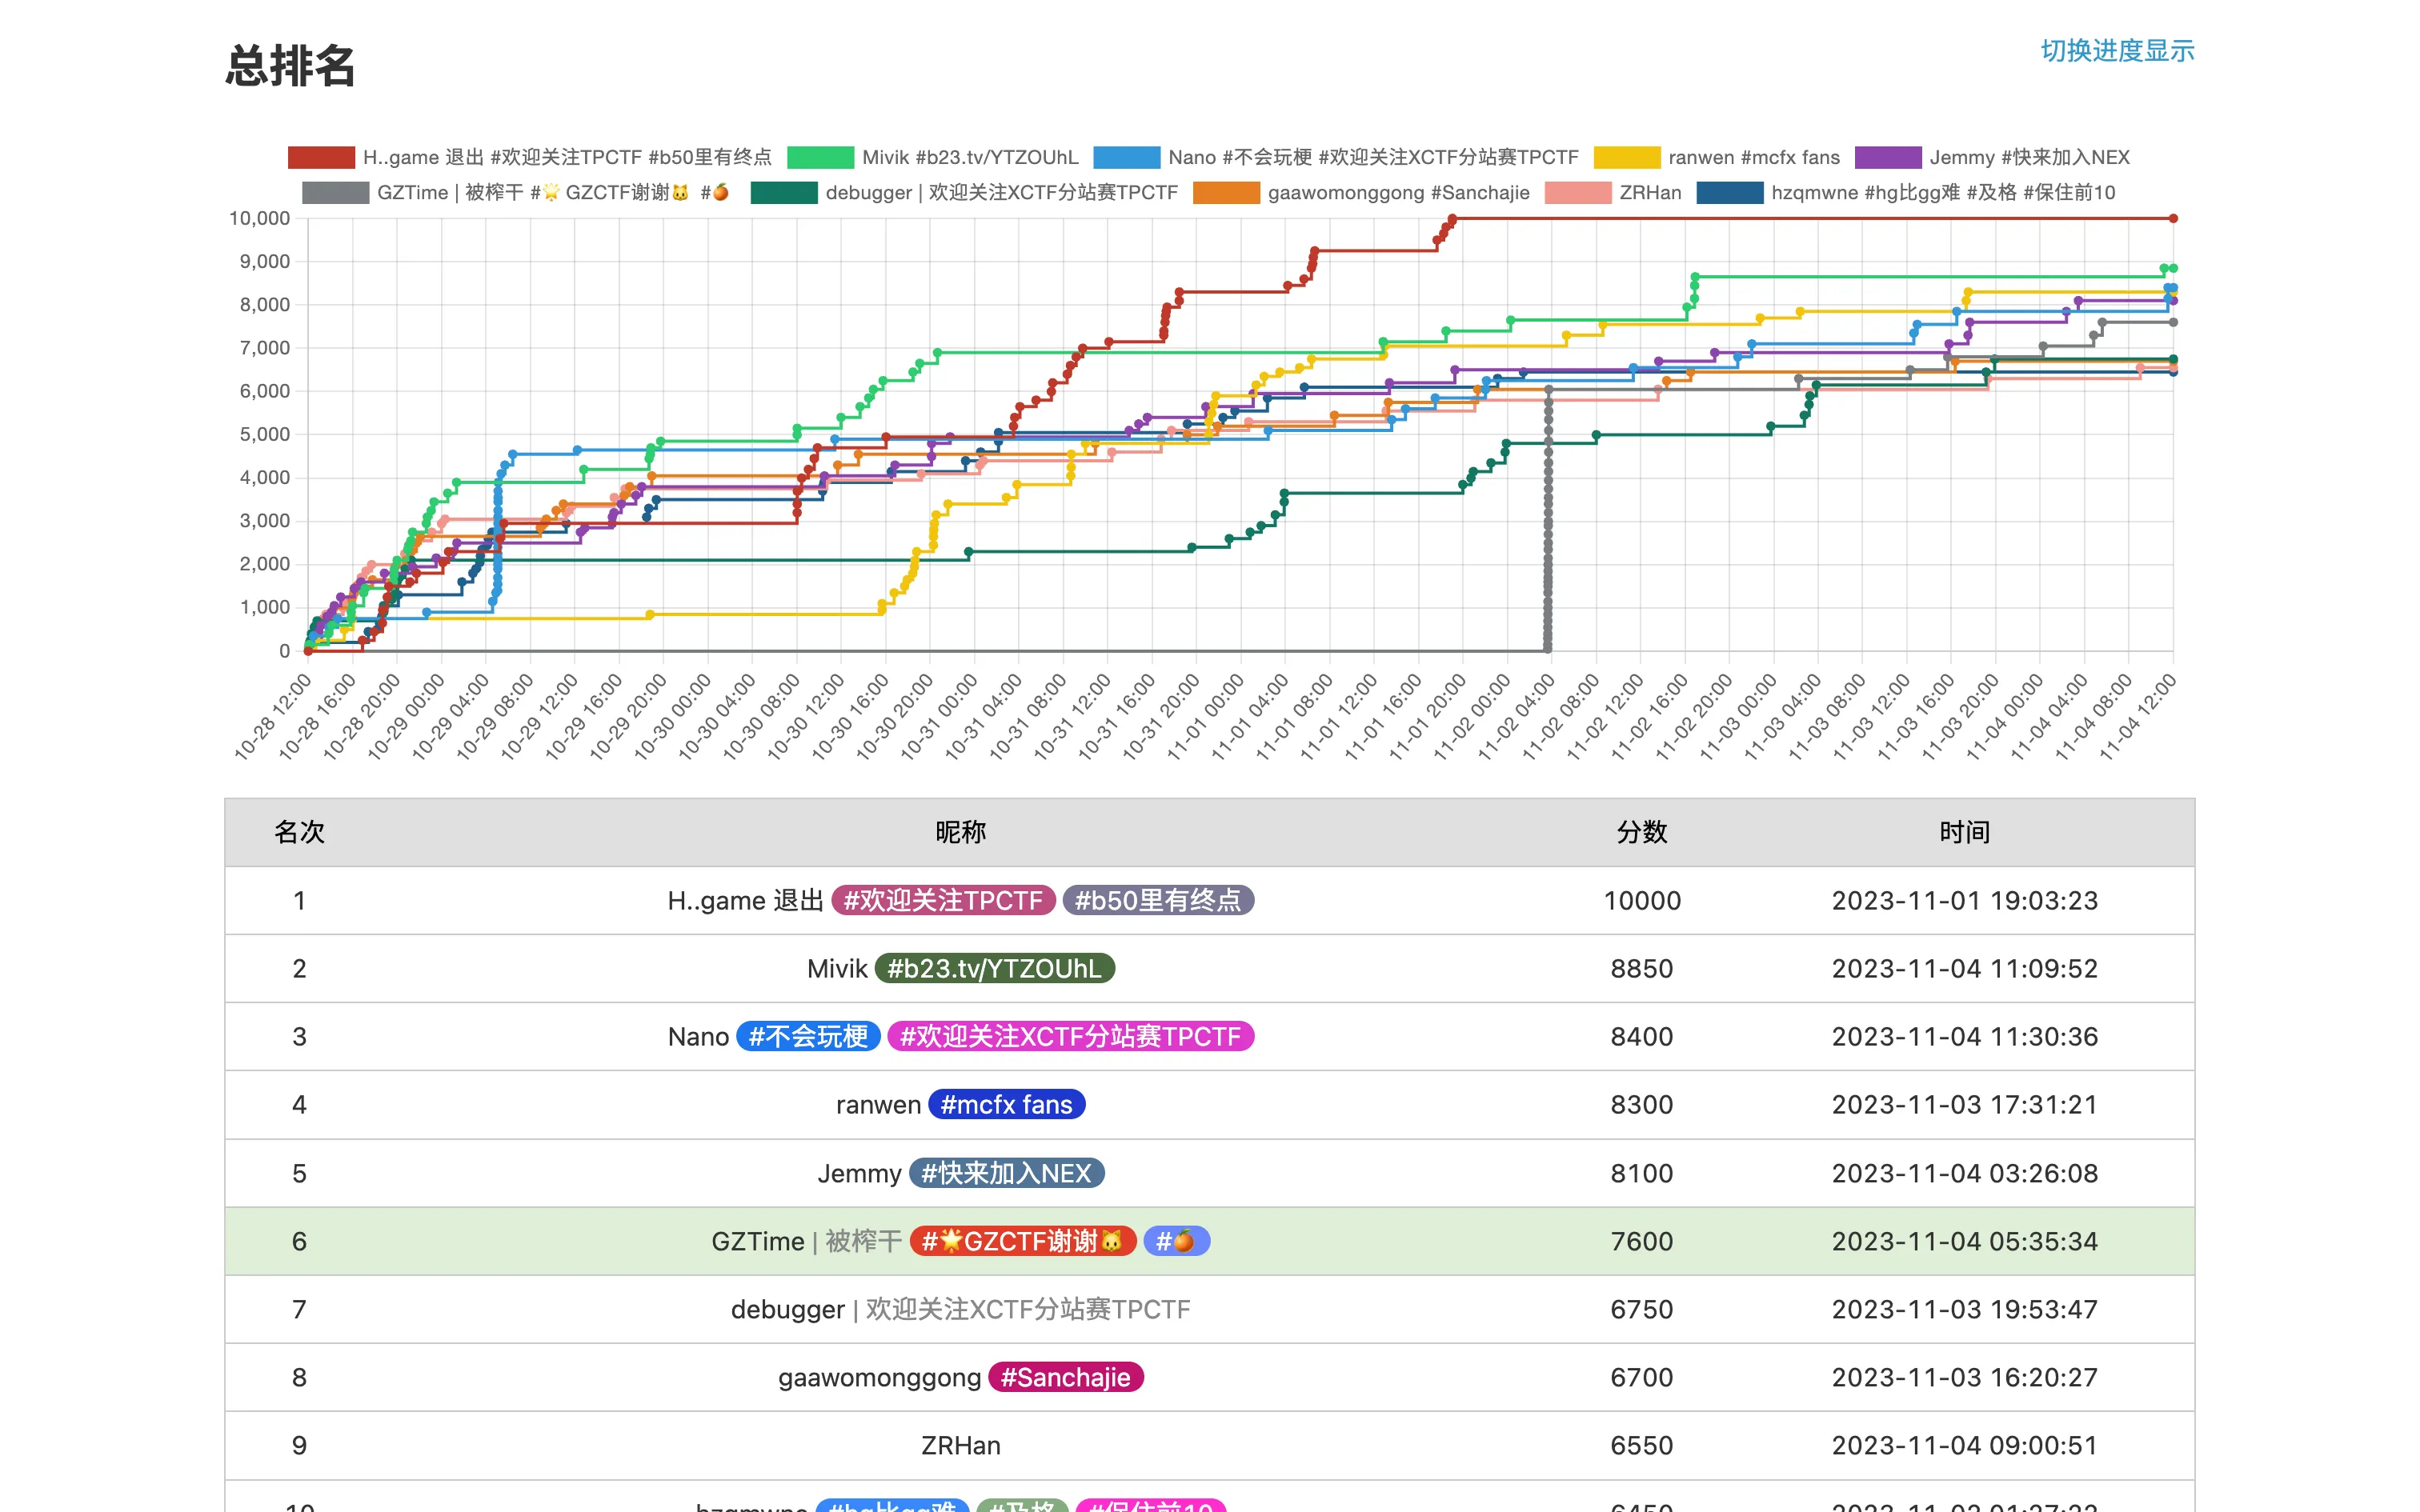Toggle the purple Jemmy legend entry

1887,157
